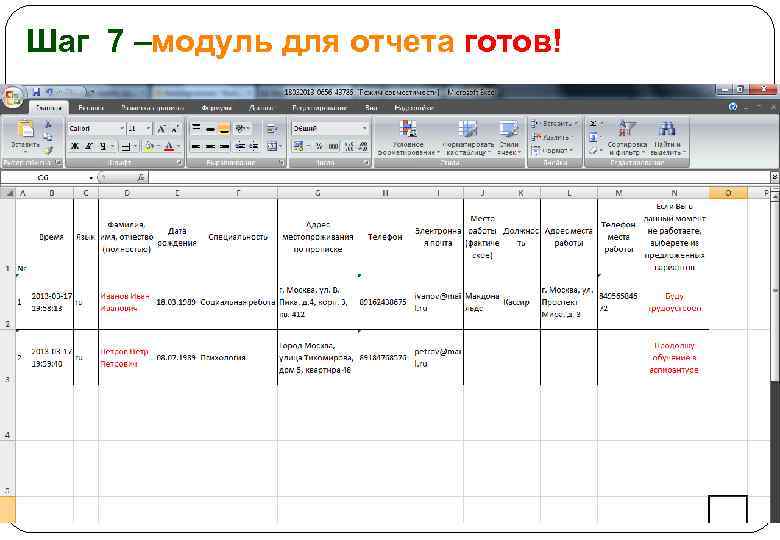Select highlighted column O header
780x540 pixels.
(728, 193)
